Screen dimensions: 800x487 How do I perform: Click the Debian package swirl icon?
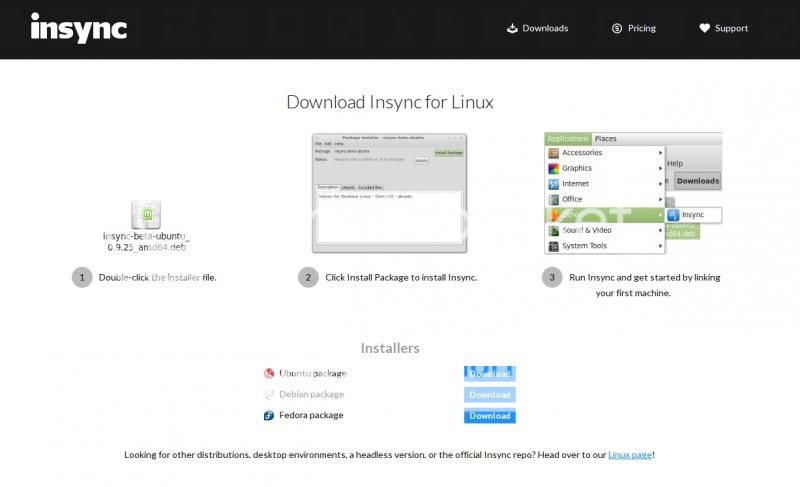(x=269, y=395)
